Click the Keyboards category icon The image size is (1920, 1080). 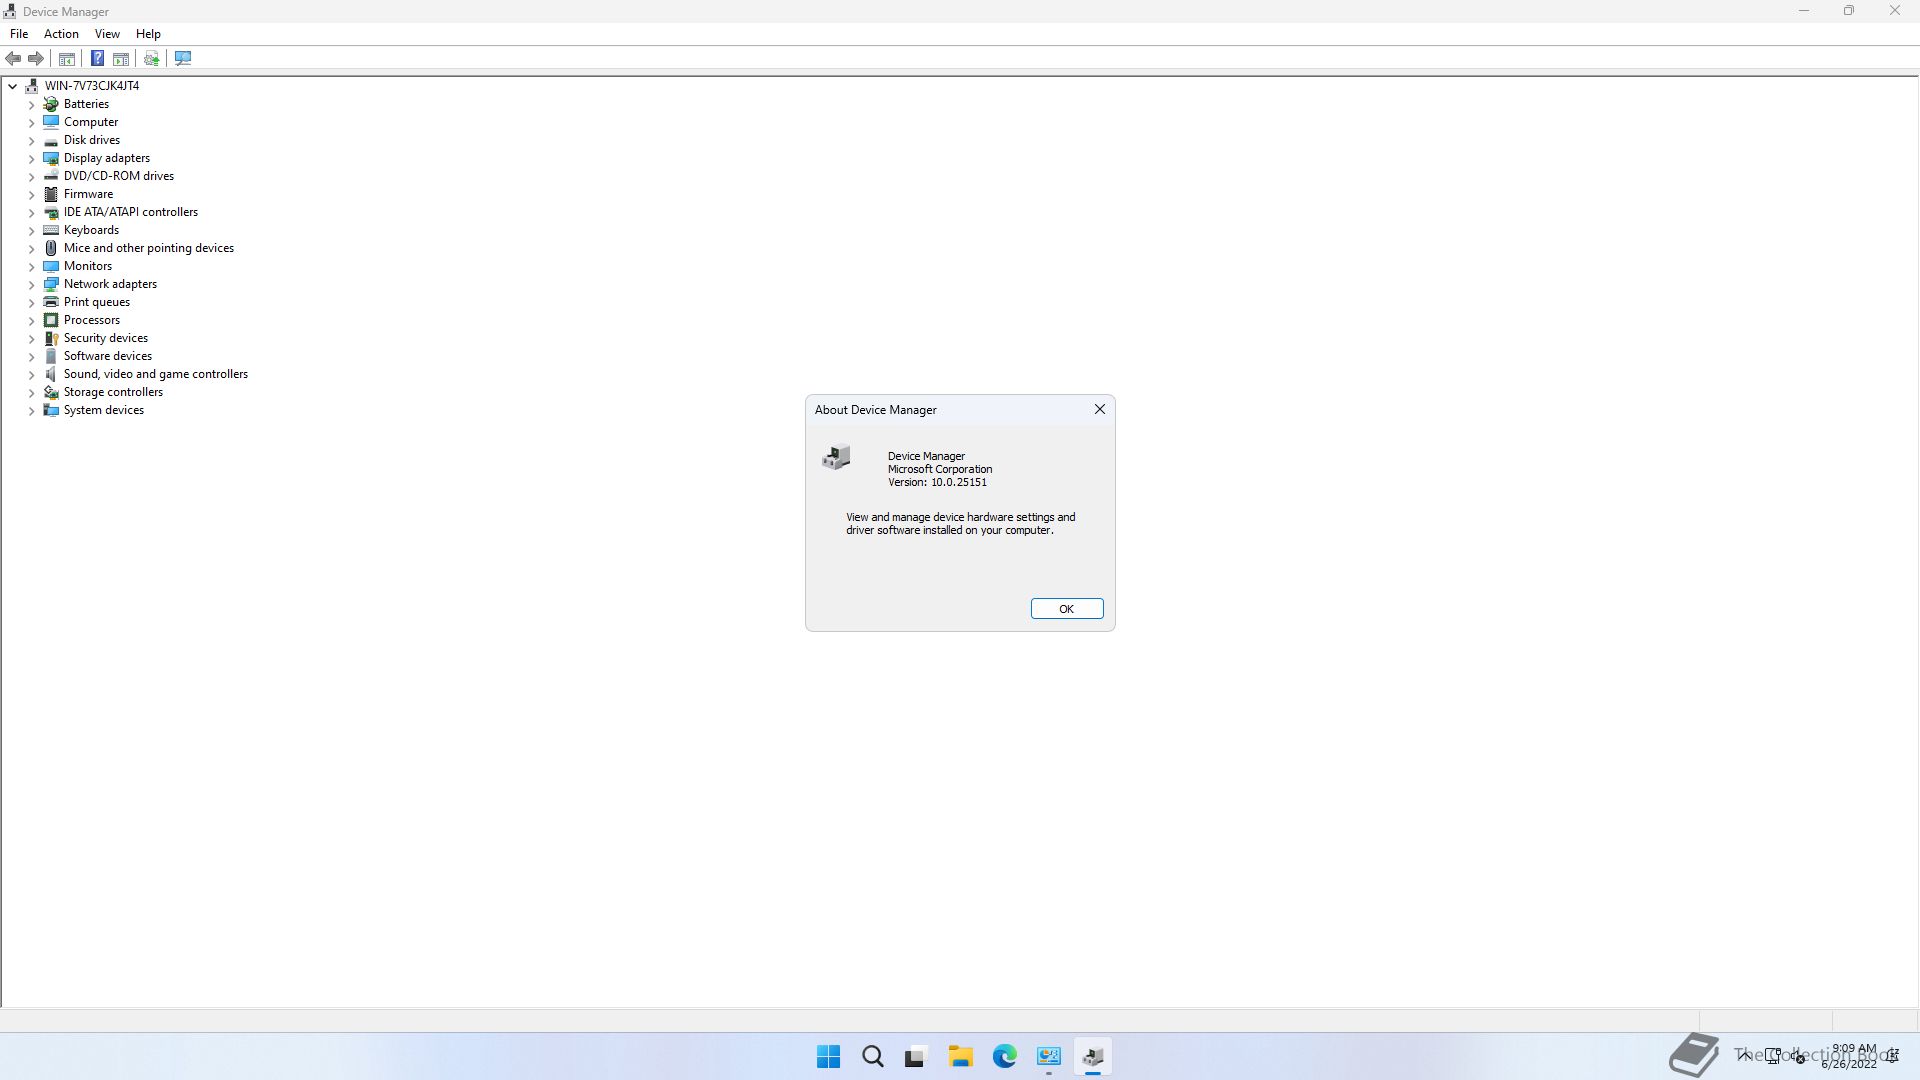51,230
